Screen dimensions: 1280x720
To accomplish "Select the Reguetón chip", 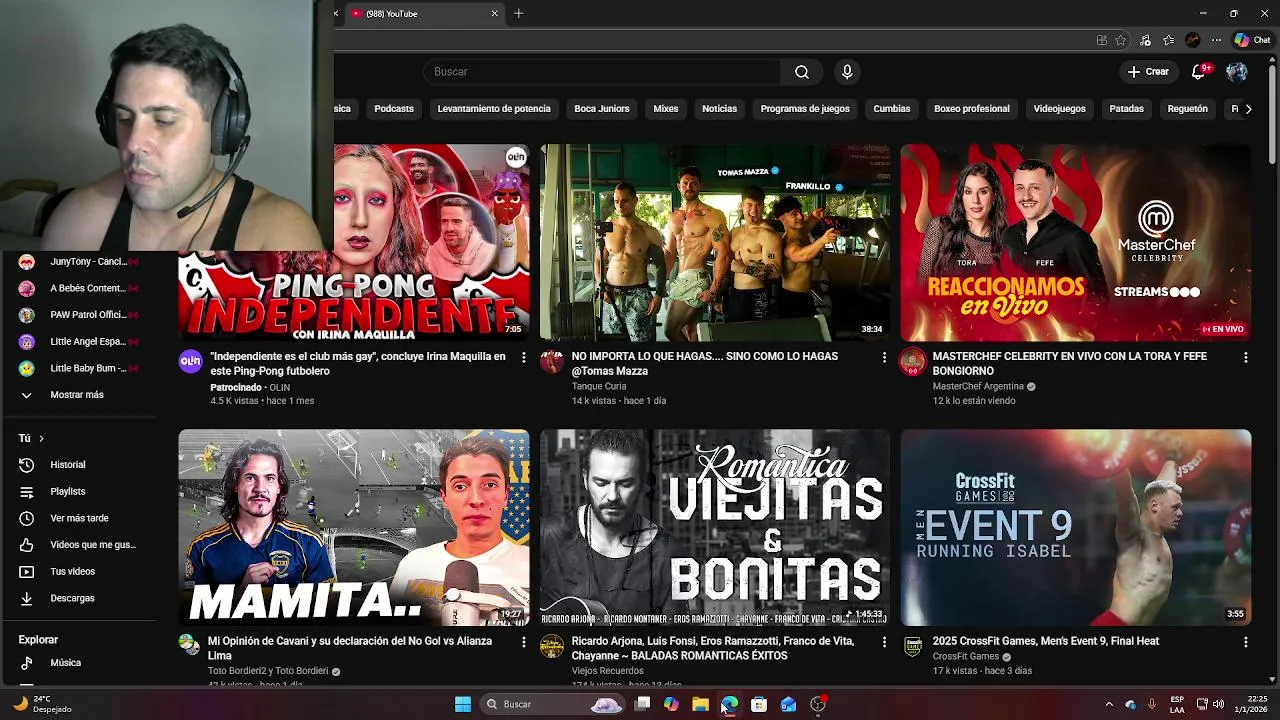I will point(1188,109).
